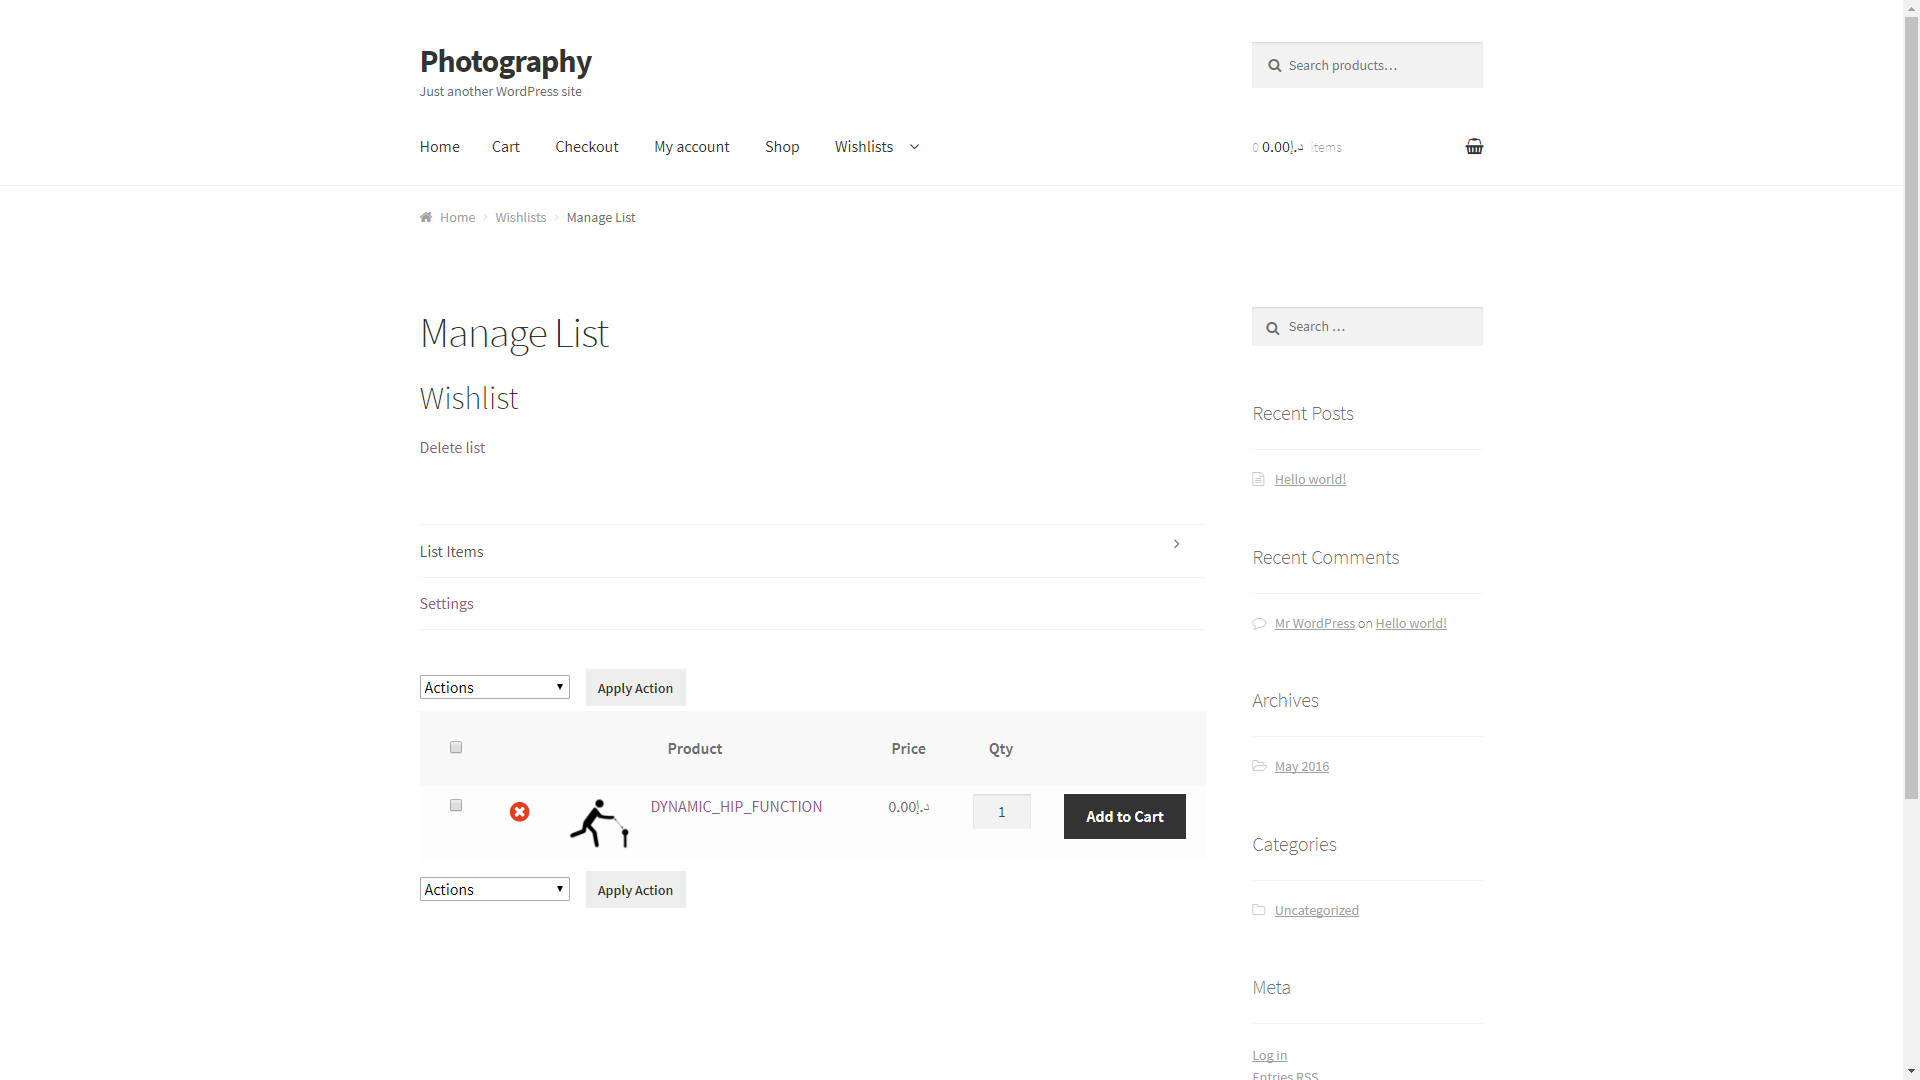
Task: Go to My account in navigation
Action: point(692,147)
